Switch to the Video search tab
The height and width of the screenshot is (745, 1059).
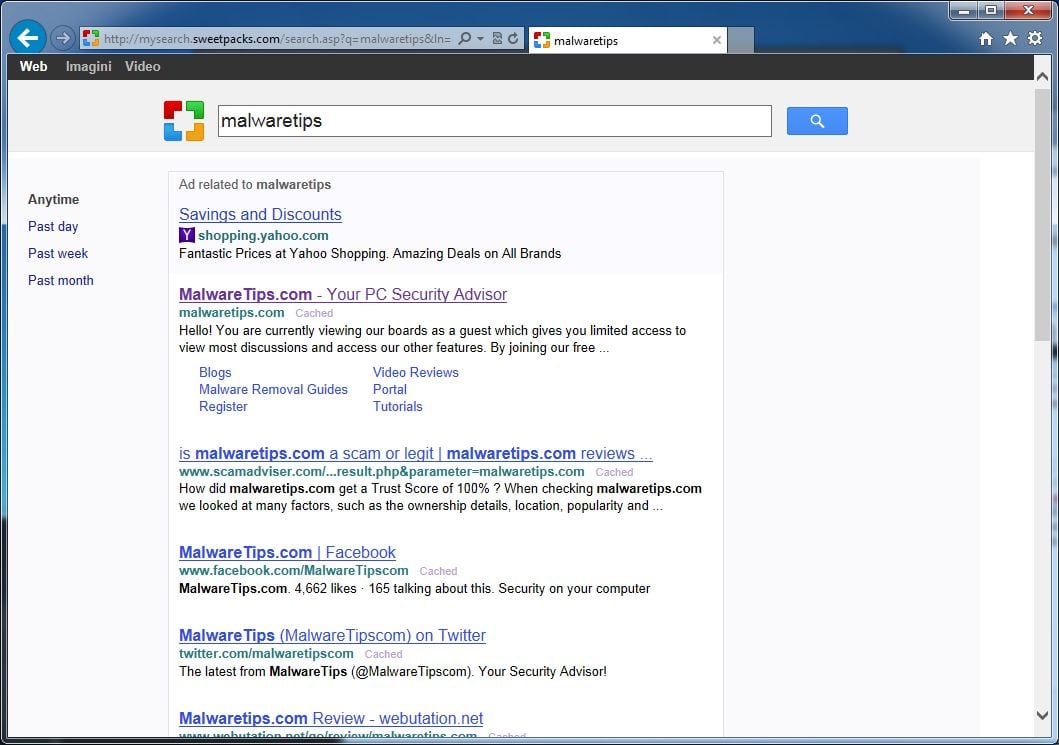click(143, 66)
